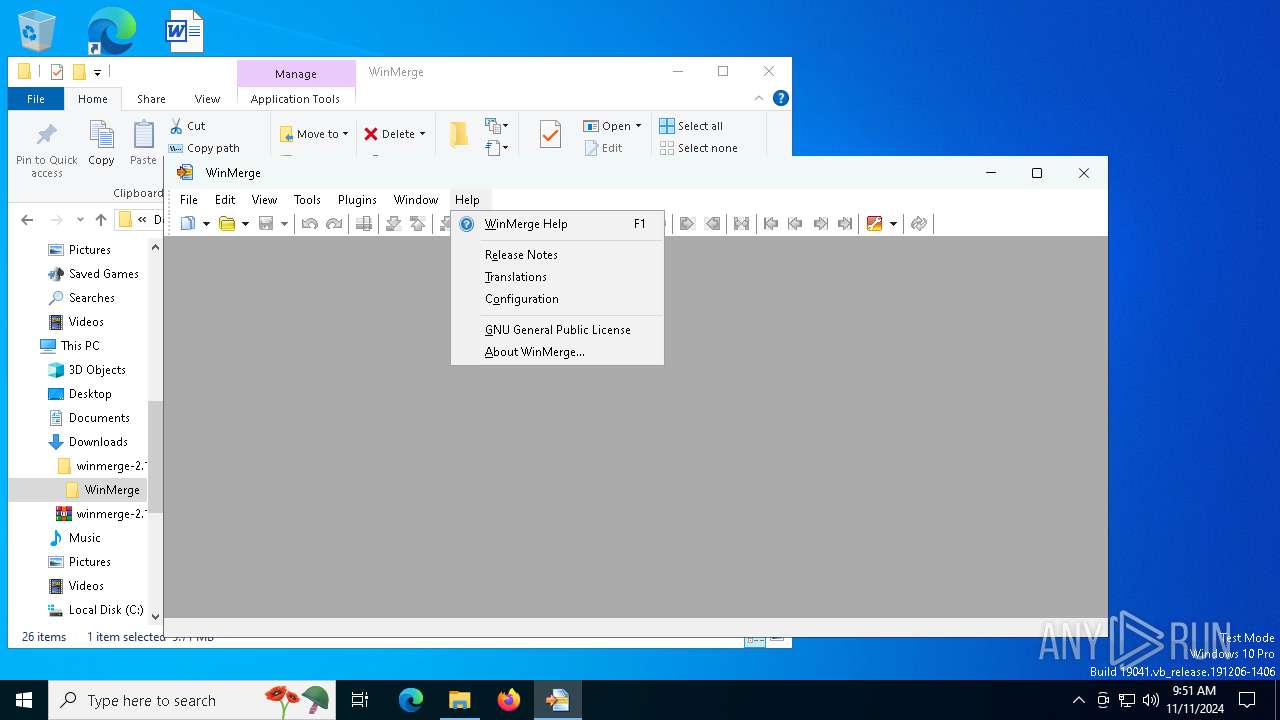The height and width of the screenshot is (720, 1280).
Task: Click the inward-facing double arrows toolbar icon
Action: 741,224
